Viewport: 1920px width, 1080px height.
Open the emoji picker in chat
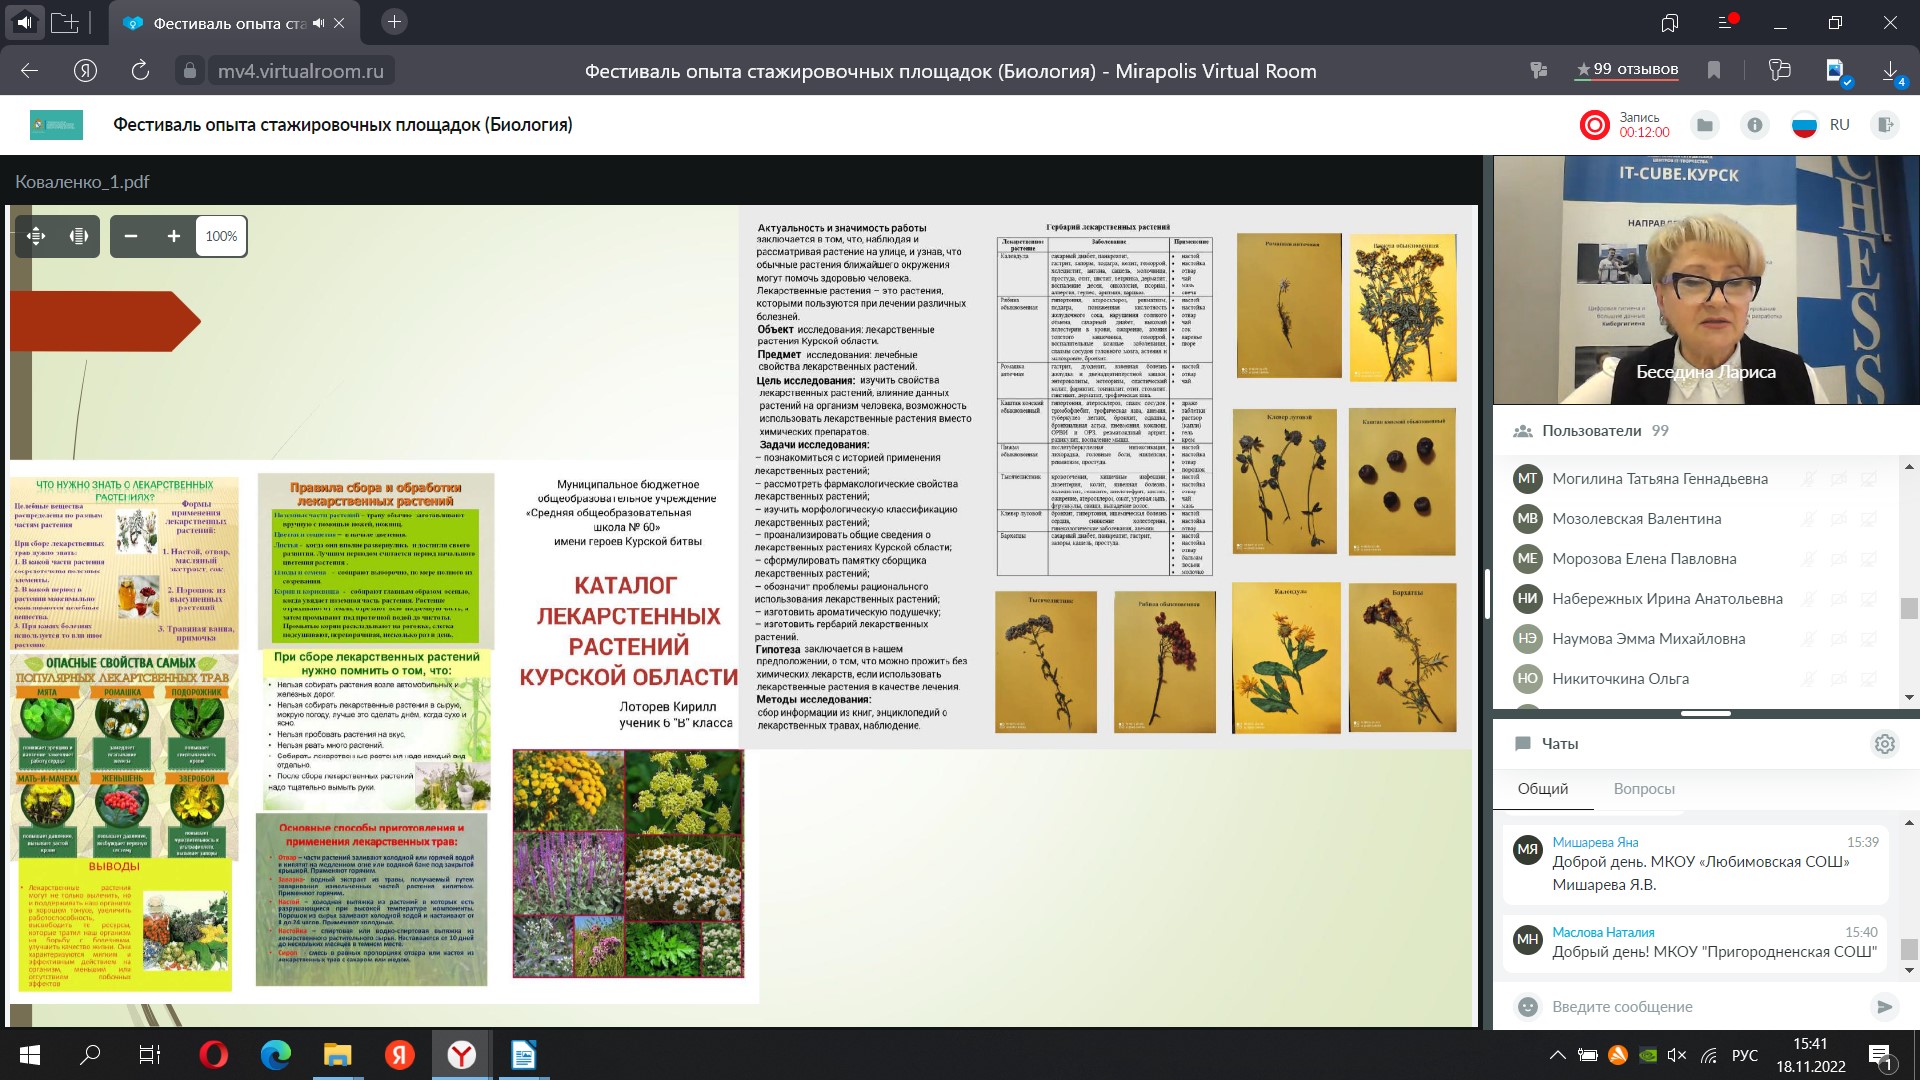pyautogui.click(x=1527, y=1007)
